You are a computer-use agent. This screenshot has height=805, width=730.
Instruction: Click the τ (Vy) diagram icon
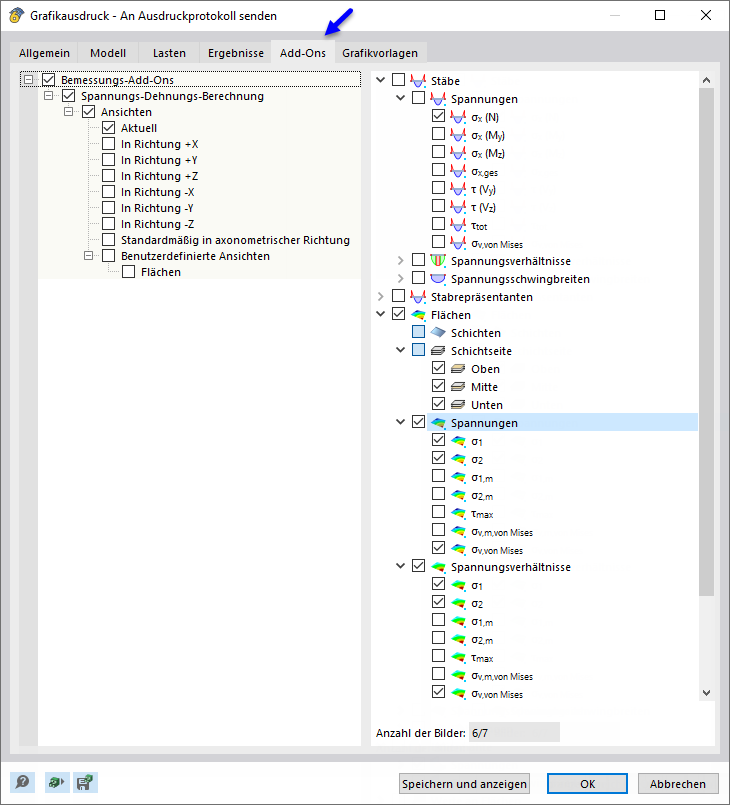458,189
